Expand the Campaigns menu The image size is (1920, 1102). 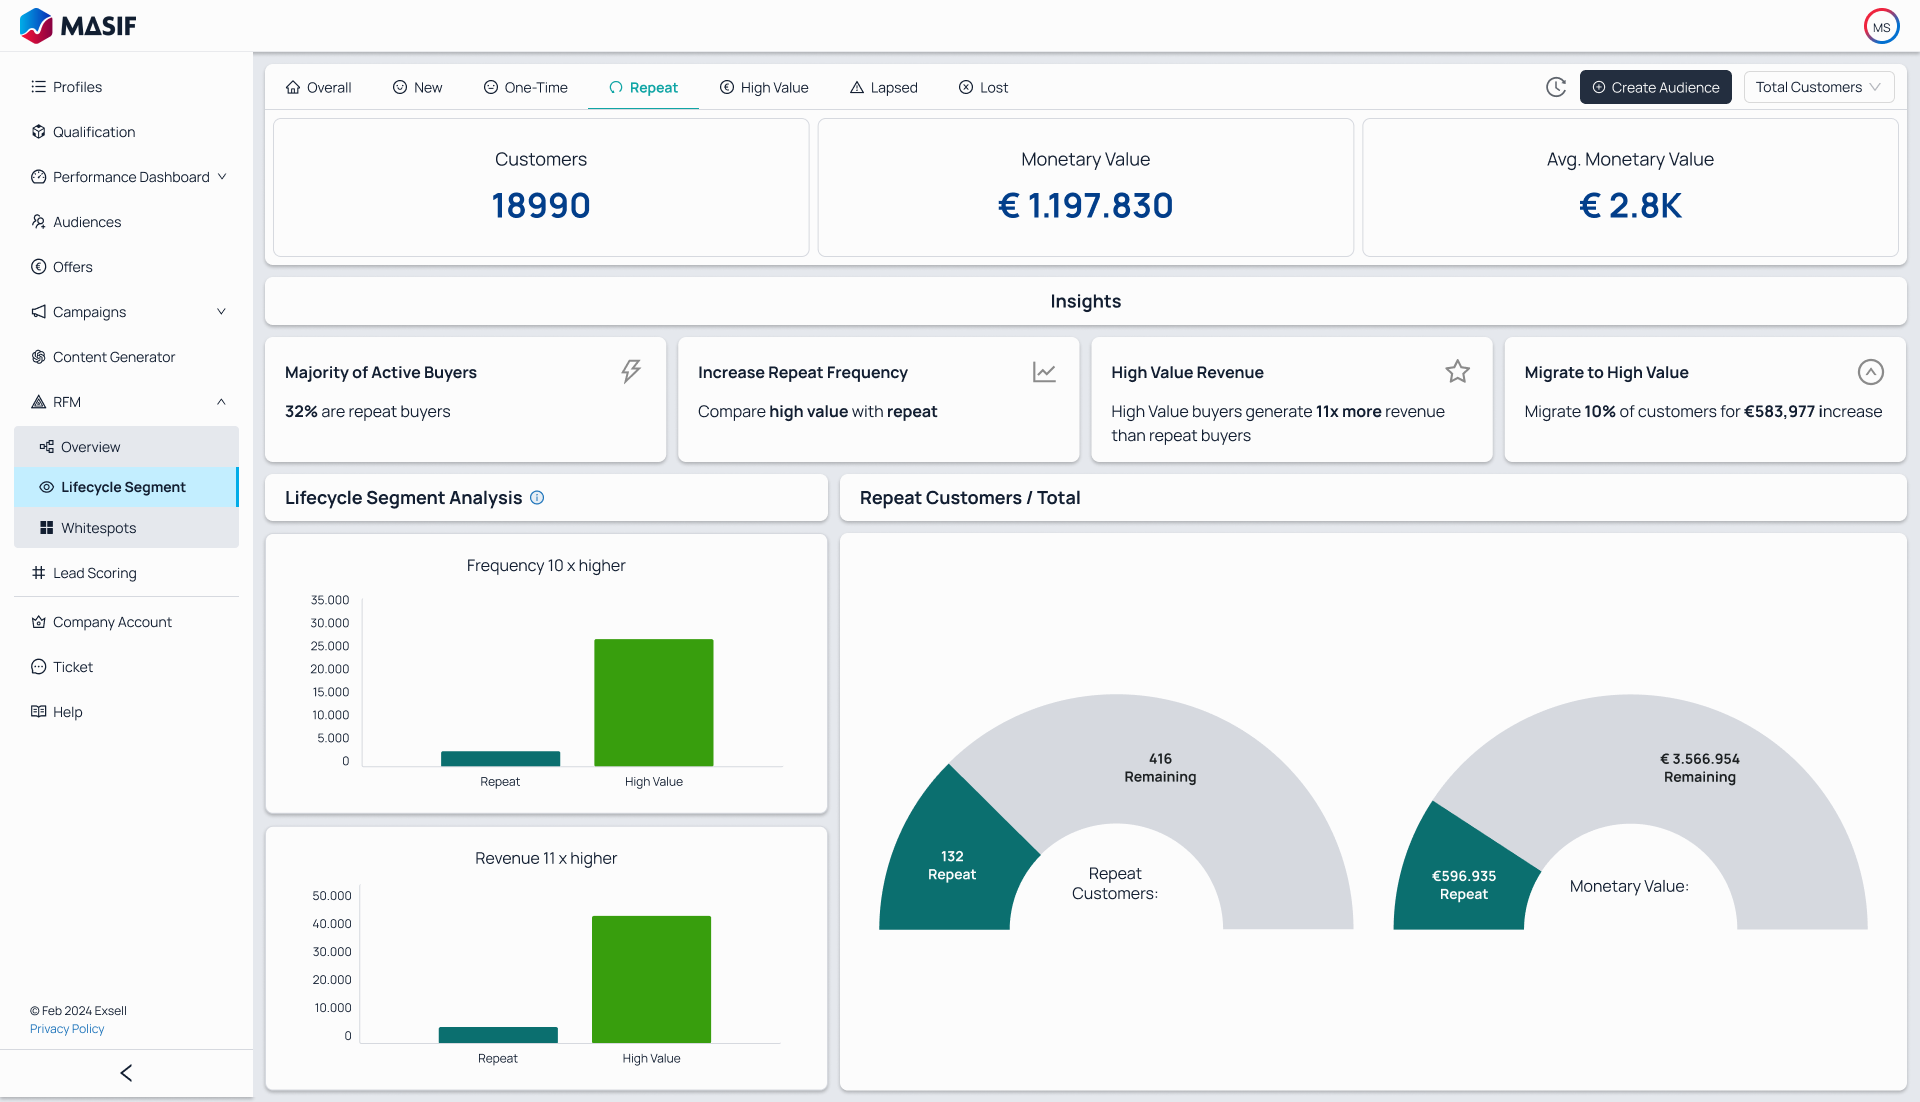[221, 311]
